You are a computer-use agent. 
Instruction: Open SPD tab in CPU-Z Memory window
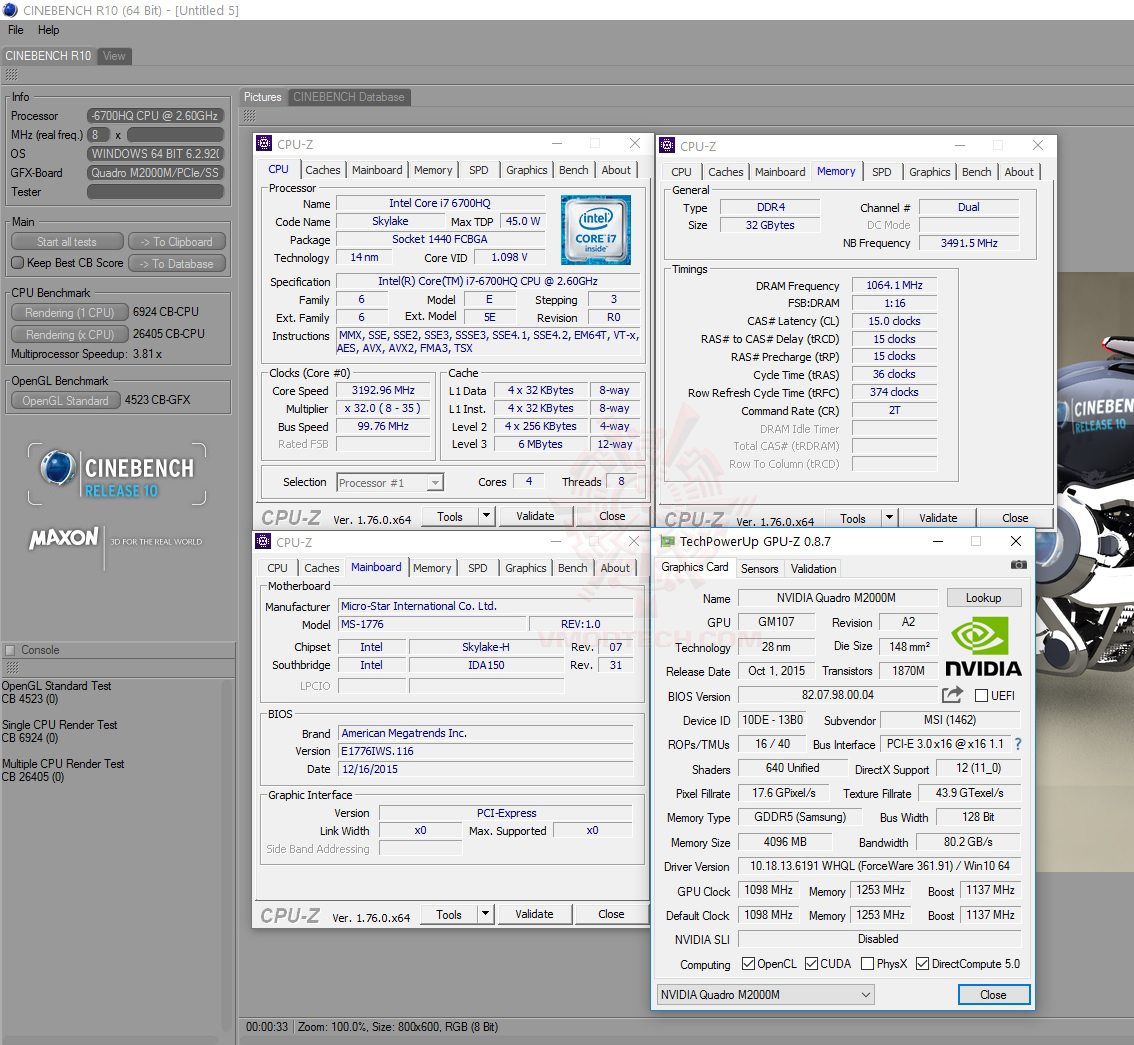click(882, 172)
